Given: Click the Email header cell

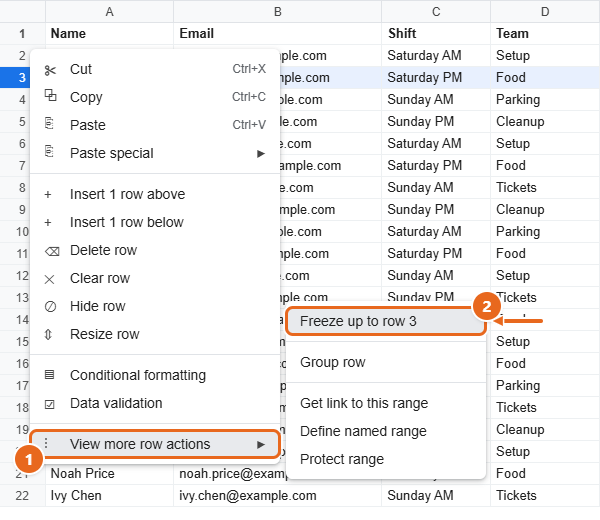Looking at the screenshot, I should (x=277, y=34).
